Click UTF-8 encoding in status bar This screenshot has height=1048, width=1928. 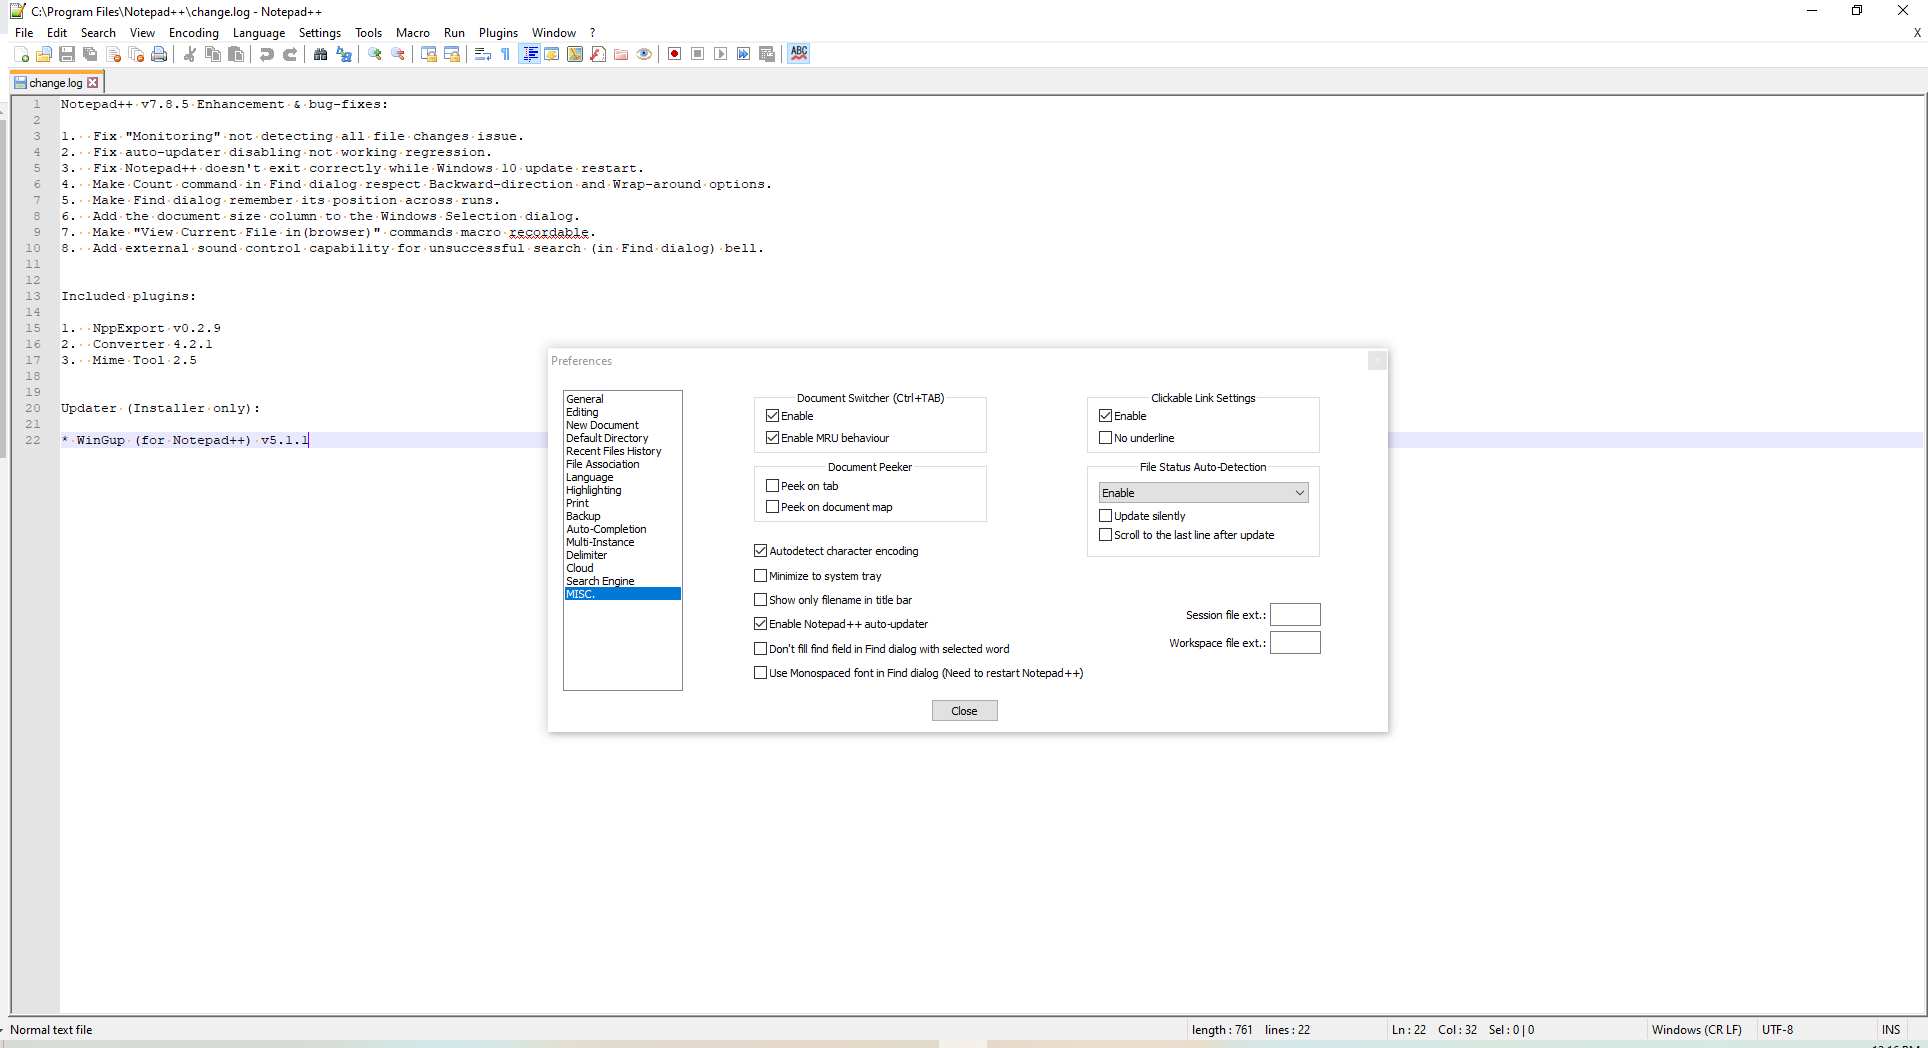(1777, 1030)
